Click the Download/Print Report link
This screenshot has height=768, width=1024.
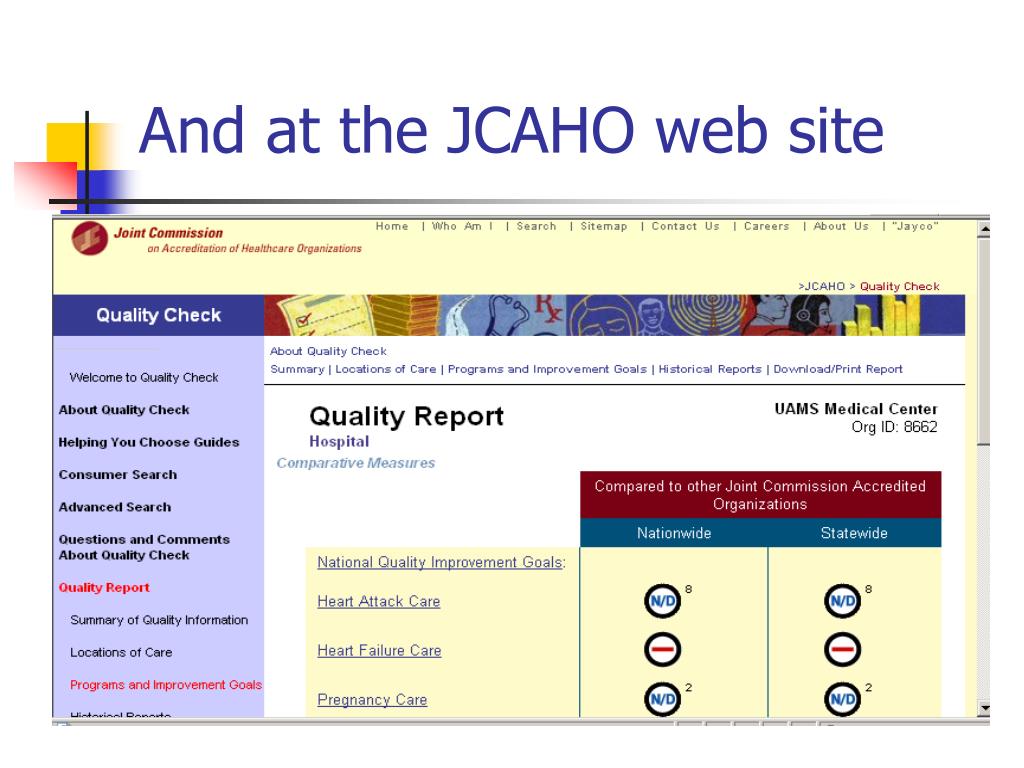[838, 369]
